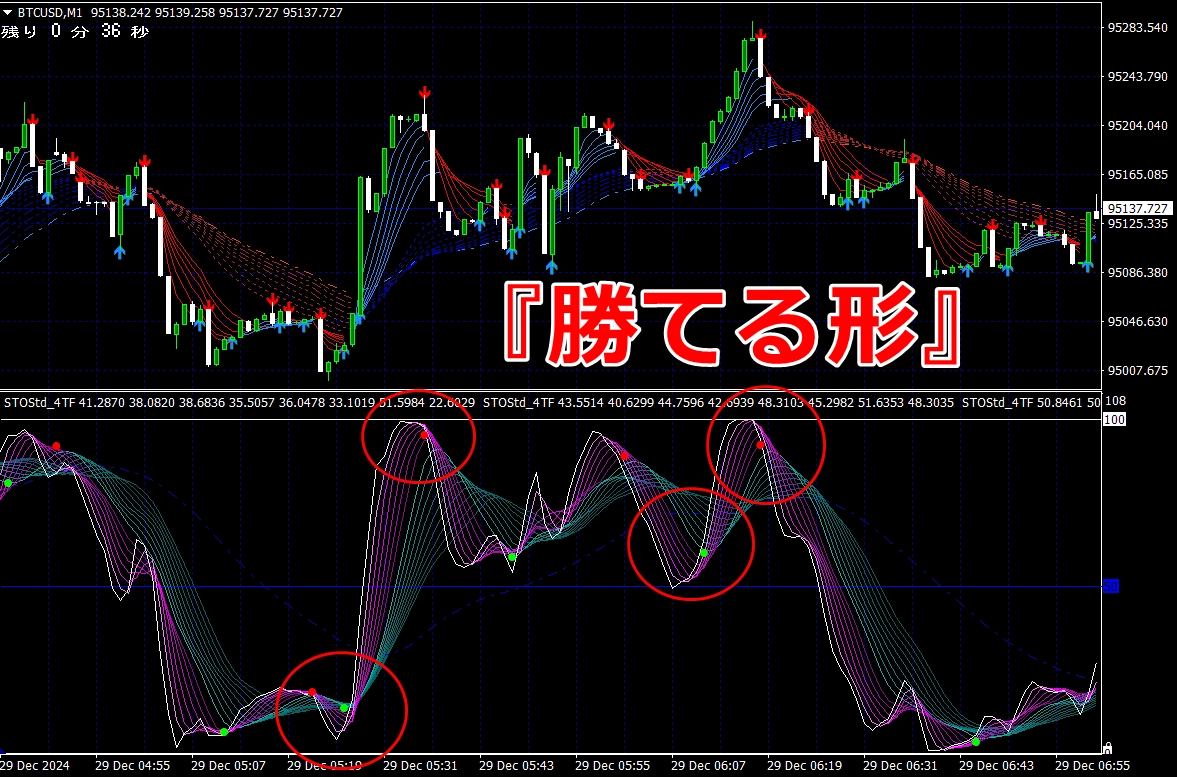This screenshot has height=777, width=1177.
Task: Click the 29 Dec 06:31 time label
Action: click(901, 766)
